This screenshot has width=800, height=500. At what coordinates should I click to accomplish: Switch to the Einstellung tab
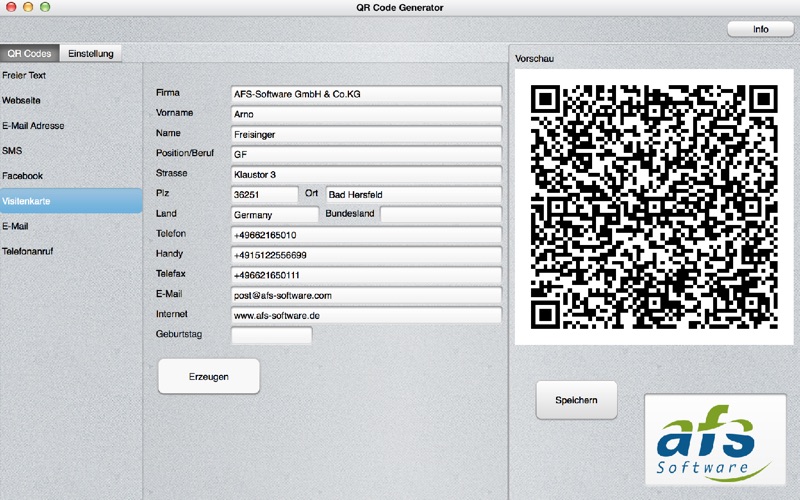click(91, 53)
